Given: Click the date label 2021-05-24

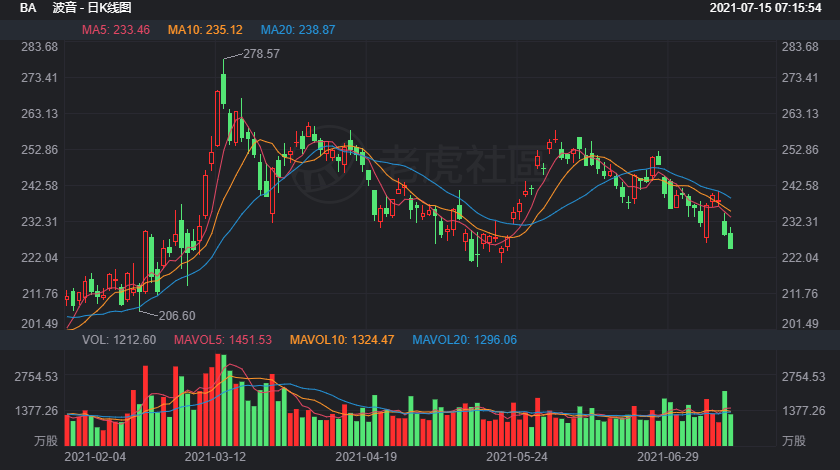Looking at the screenshot, I should [517, 457].
